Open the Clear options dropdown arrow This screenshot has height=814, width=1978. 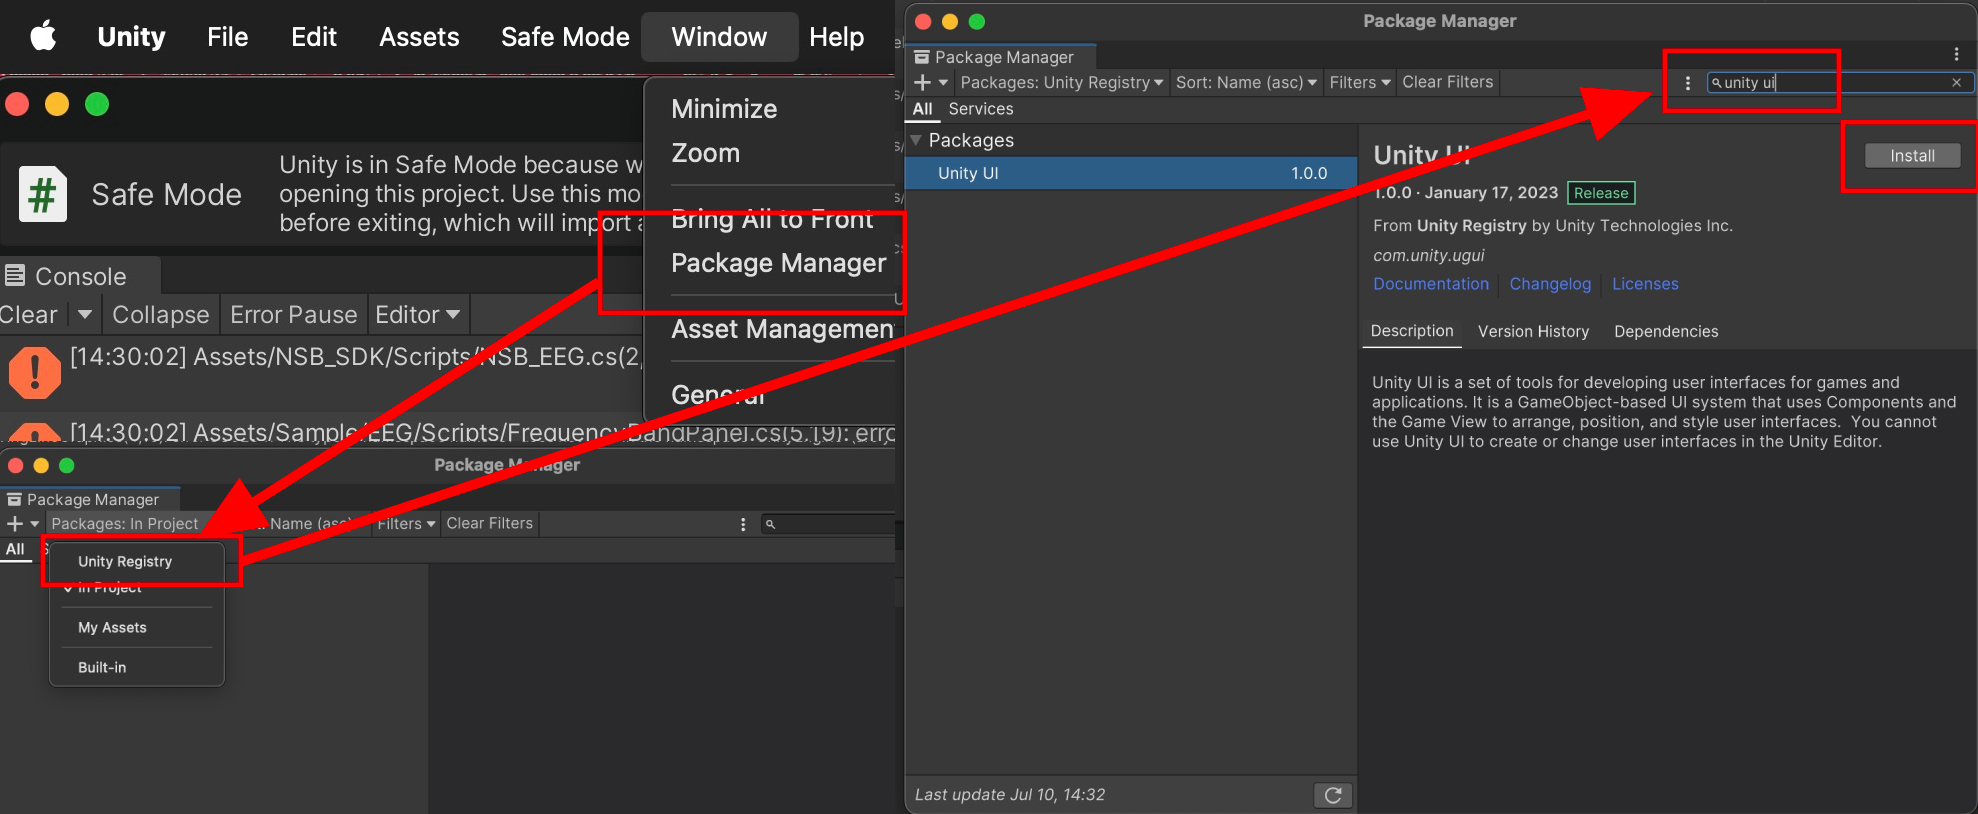pyautogui.click(x=84, y=314)
